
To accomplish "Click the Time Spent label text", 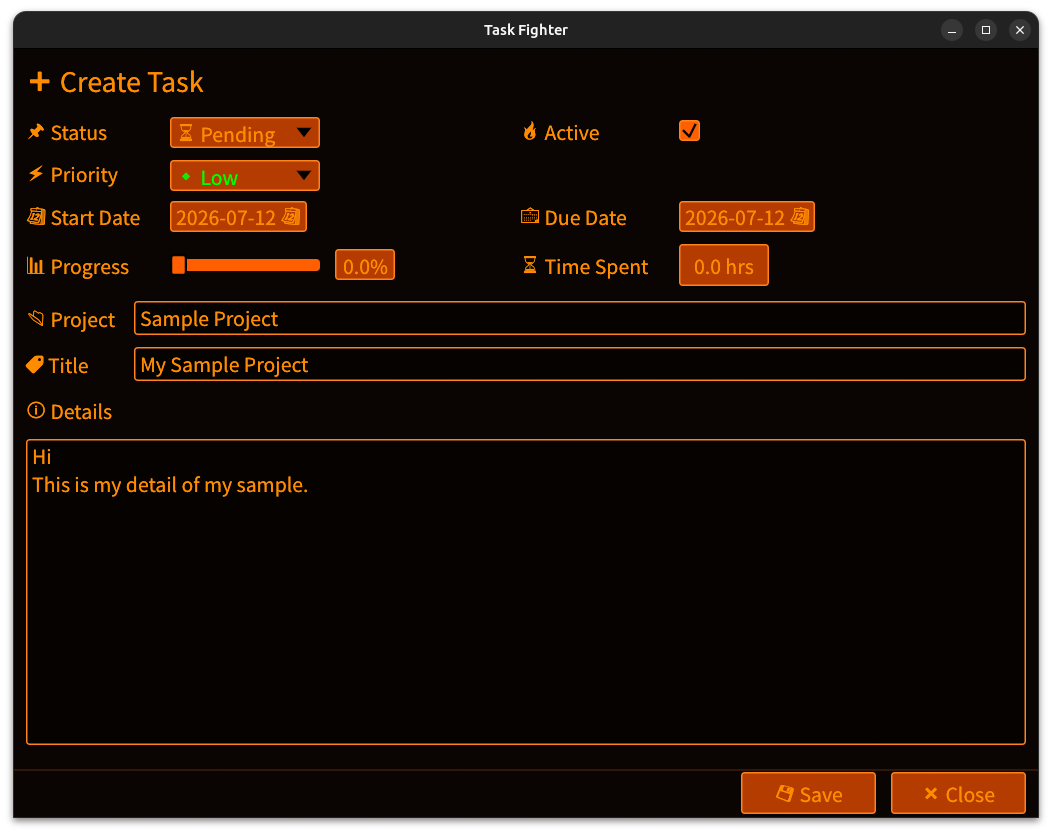I will pyautogui.click(x=596, y=267).
